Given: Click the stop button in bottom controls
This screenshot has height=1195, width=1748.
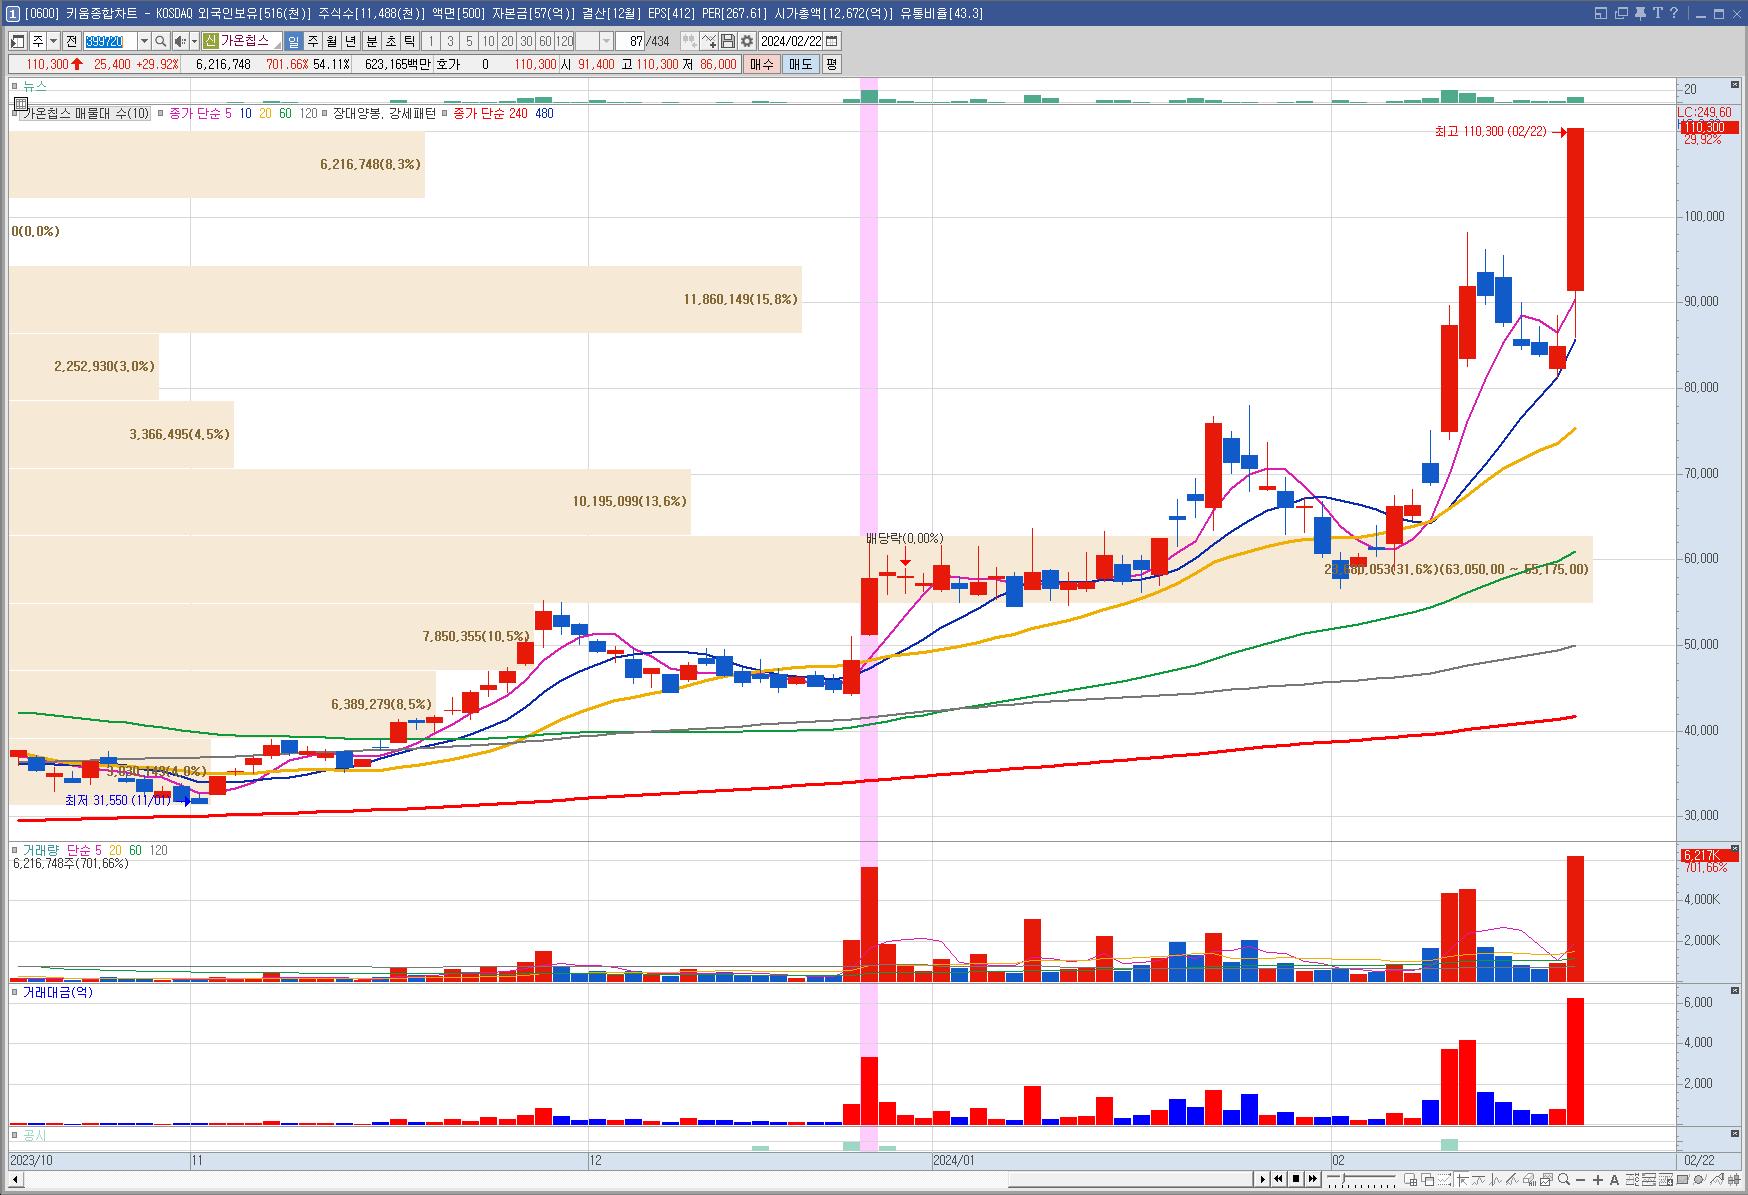Looking at the screenshot, I should tap(1296, 1179).
